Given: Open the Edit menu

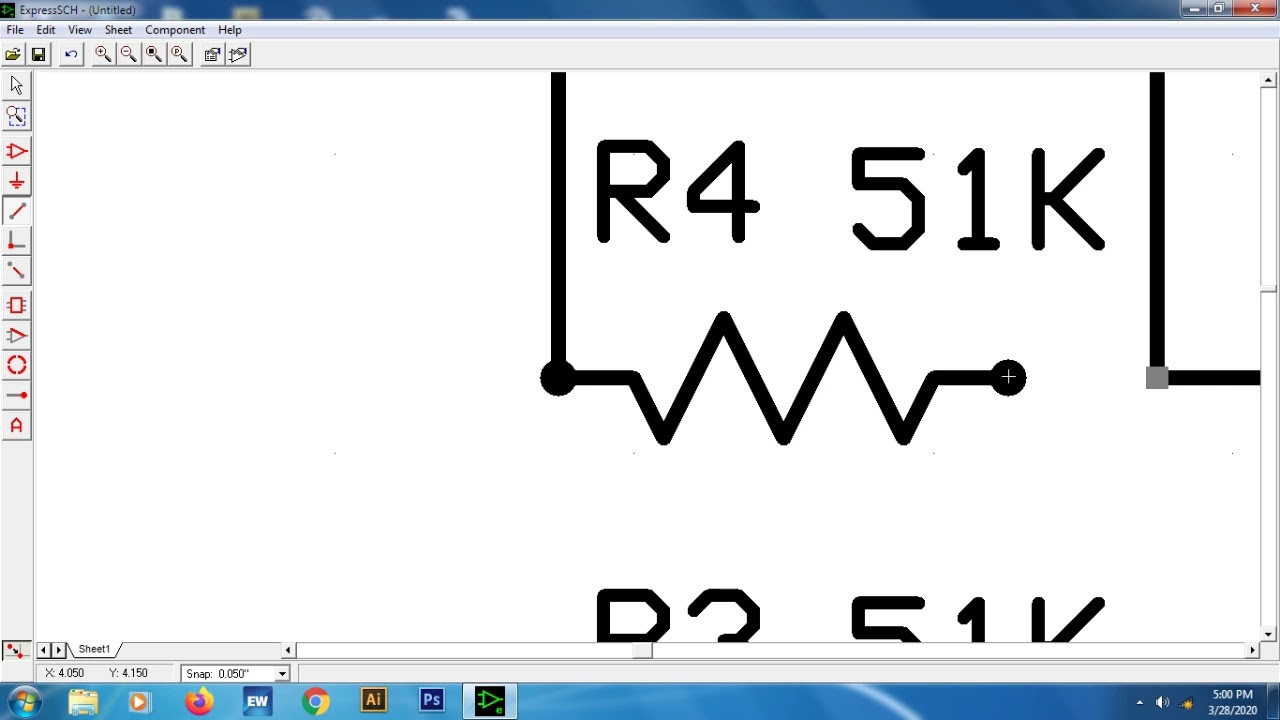Looking at the screenshot, I should point(46,30).
